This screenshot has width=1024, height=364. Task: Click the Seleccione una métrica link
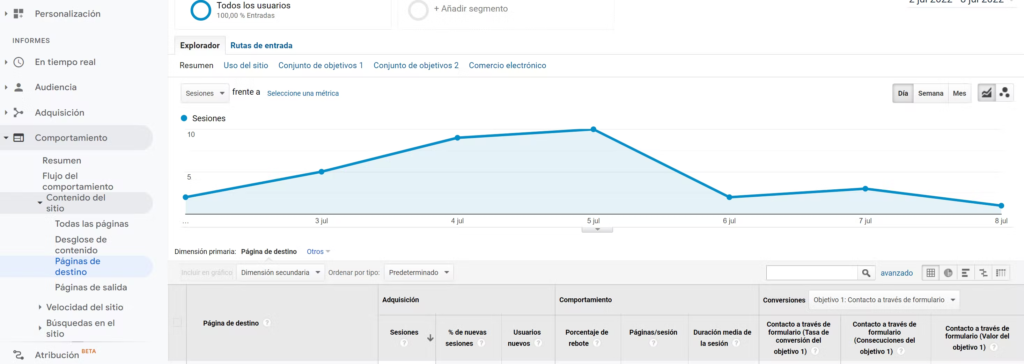[x=303, y=93]
